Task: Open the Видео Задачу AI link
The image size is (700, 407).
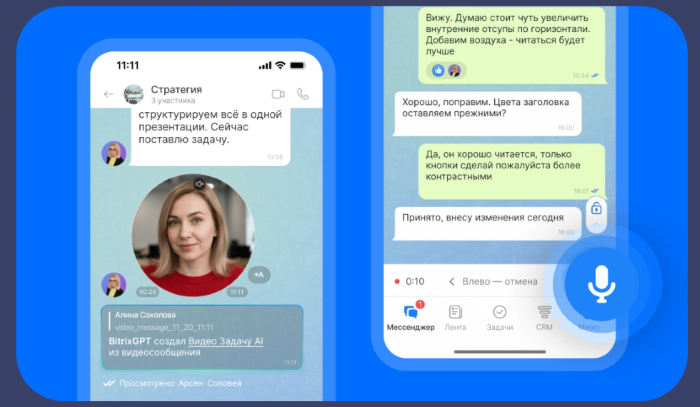Action: (x=225, y=341)
